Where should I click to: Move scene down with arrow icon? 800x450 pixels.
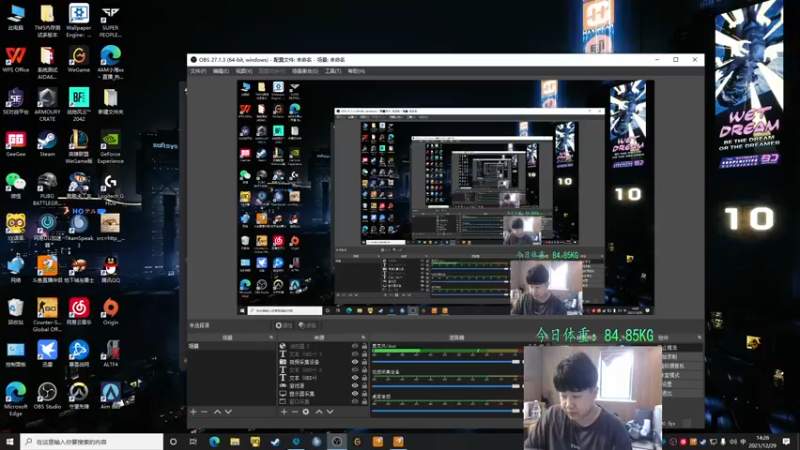coord(228,411)
